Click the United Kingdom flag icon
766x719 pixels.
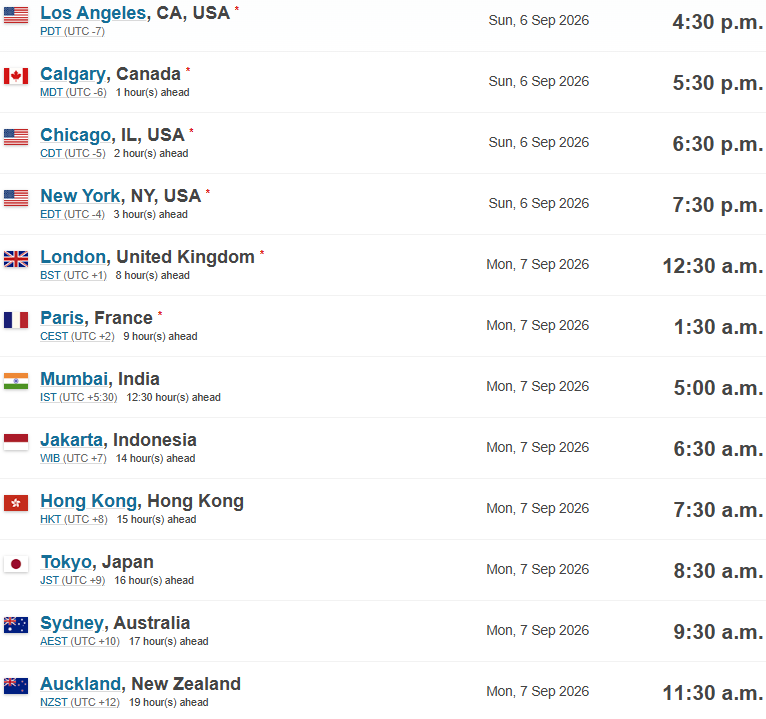pyautogui.click(x=16, y=259)
